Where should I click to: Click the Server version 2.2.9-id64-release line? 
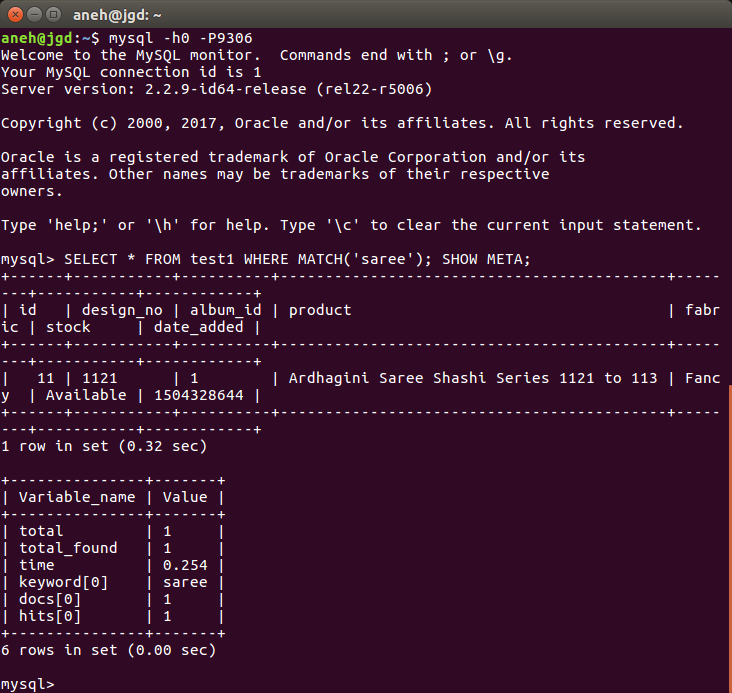tap(217, 89)
